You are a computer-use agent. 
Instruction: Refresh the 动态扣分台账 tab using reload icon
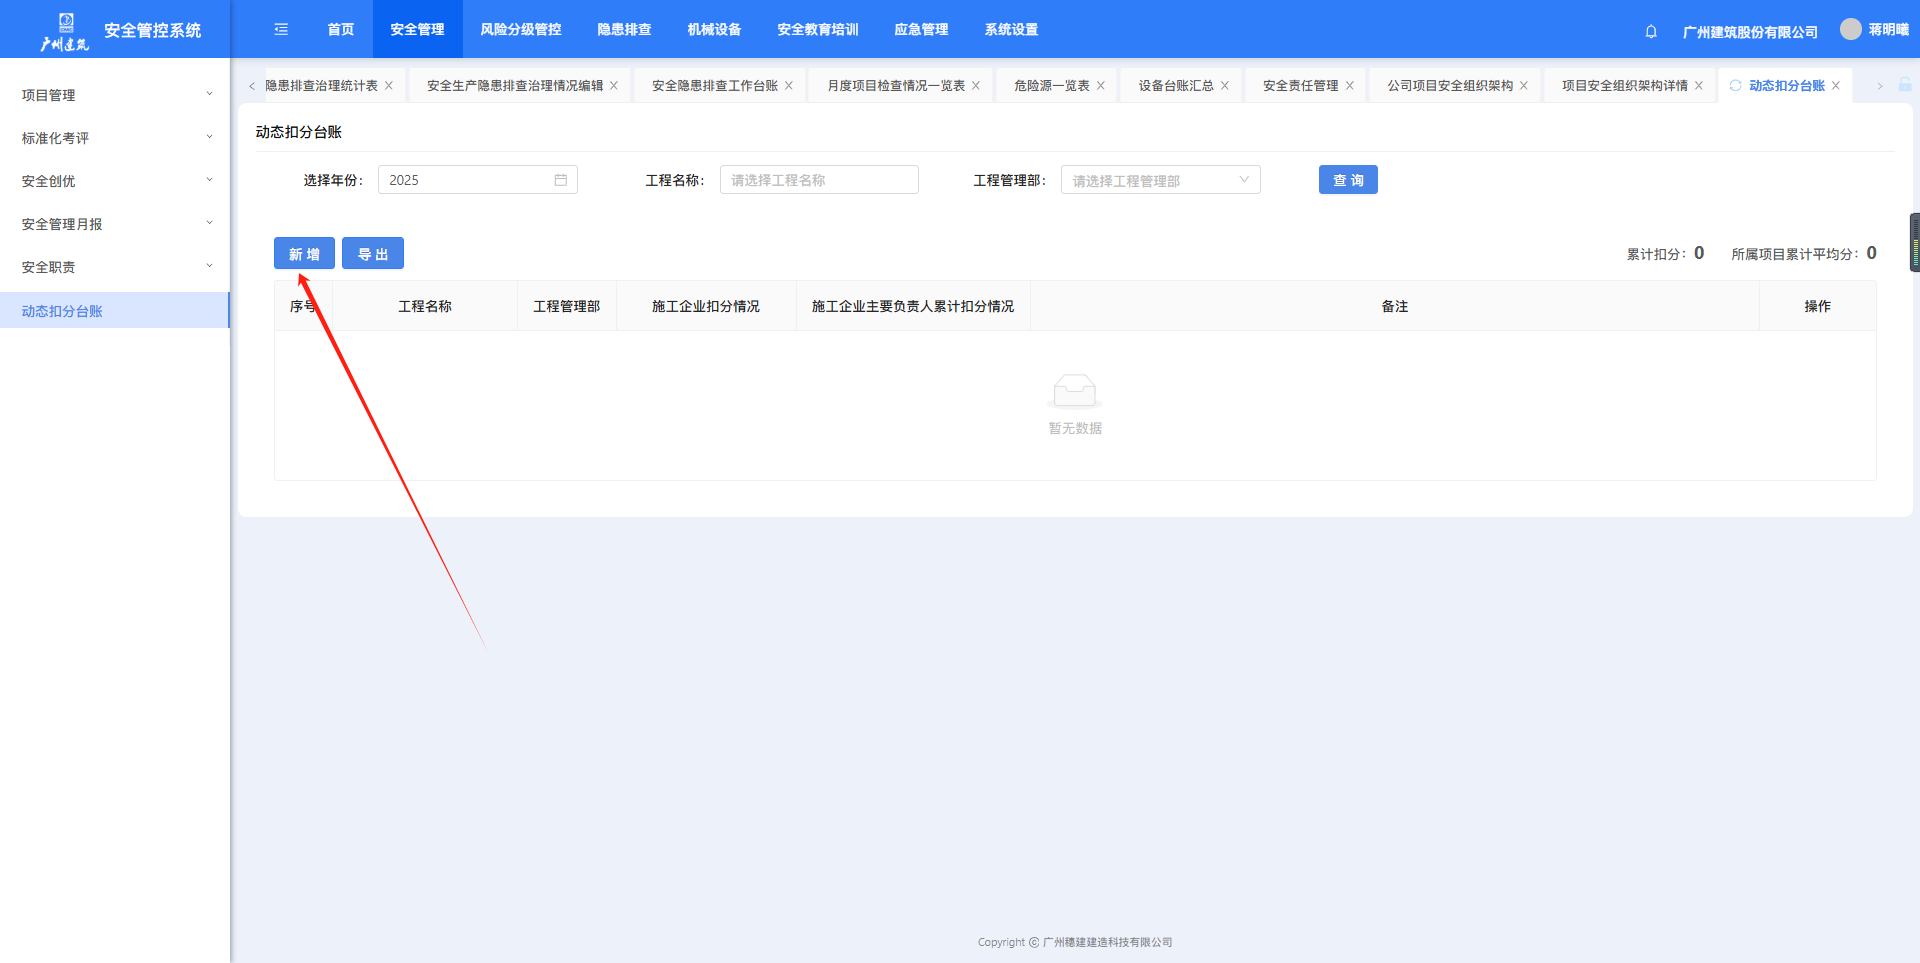click(x=1735, y=86)
